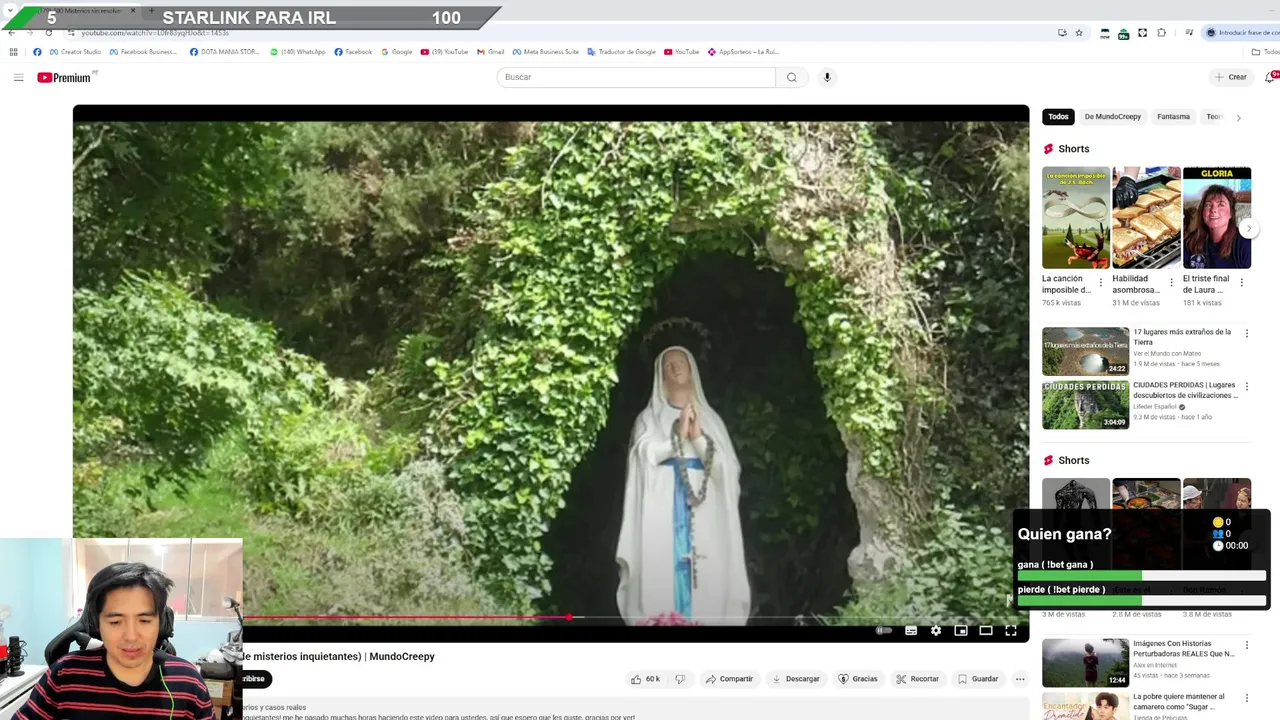This screenshot has width=1280, height=720.
Task: Open options for Habilidad asombrosa short
Action: pyautogui.click(x=1171, y=283)
